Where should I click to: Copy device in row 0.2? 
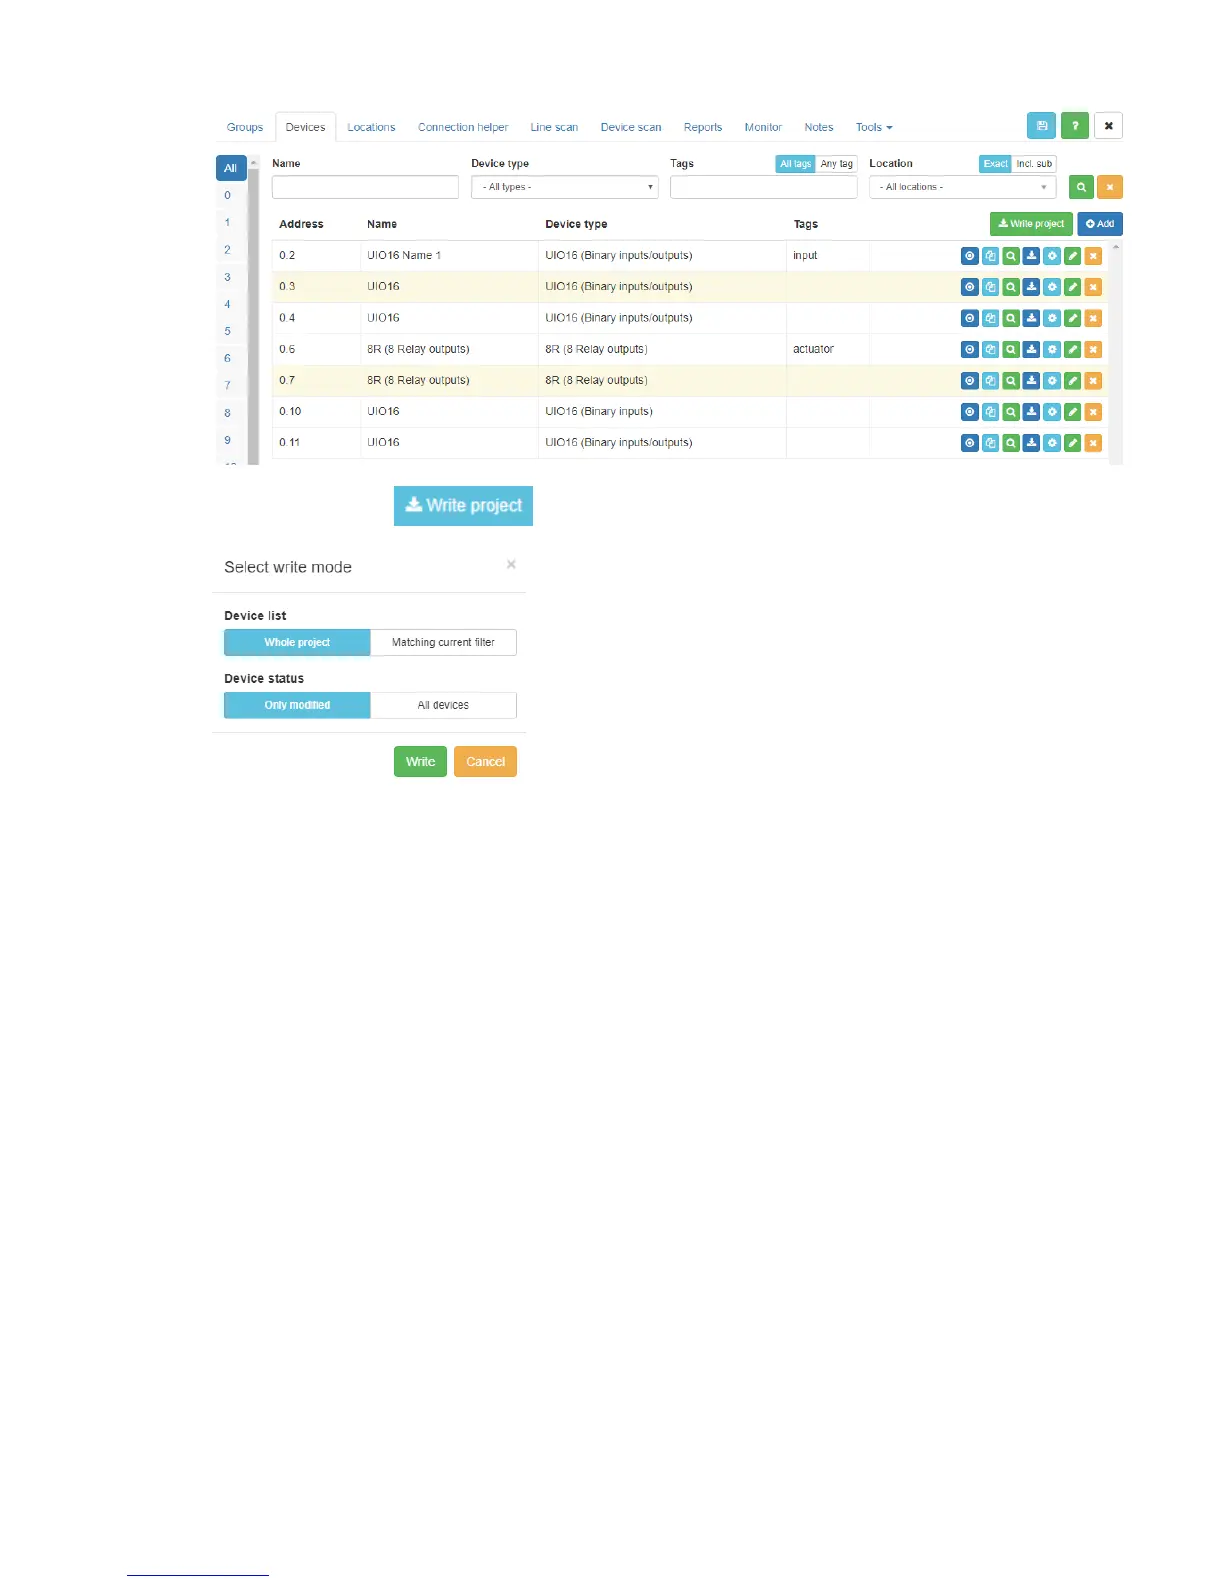pyautogui.click(x=990, y=256)
